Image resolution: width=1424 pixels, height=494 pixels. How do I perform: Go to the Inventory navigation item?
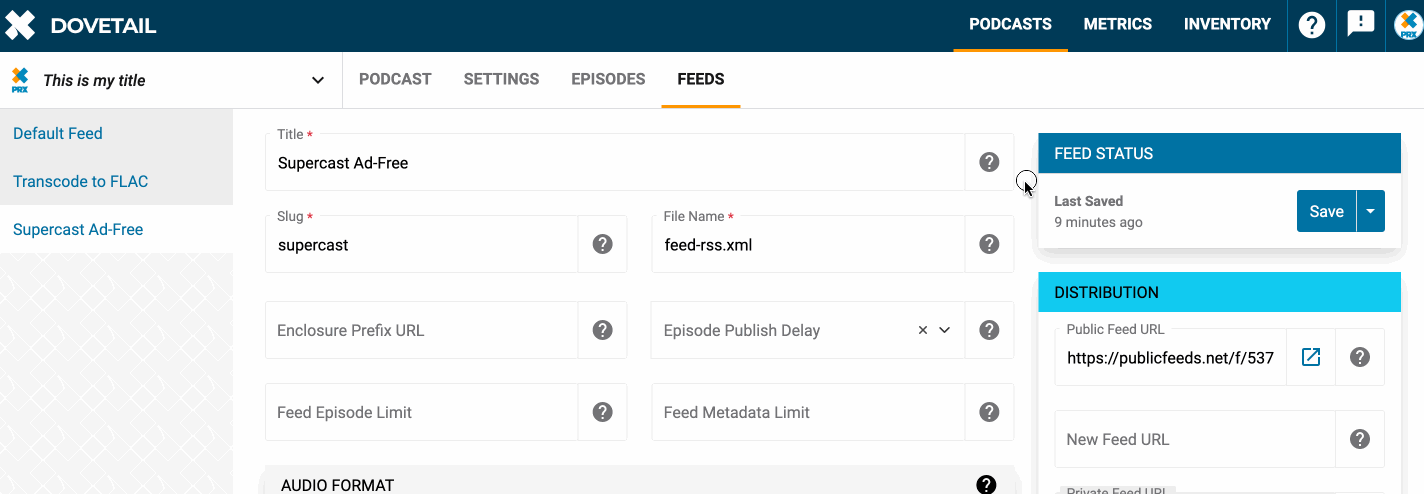(x=1227, y=24)
